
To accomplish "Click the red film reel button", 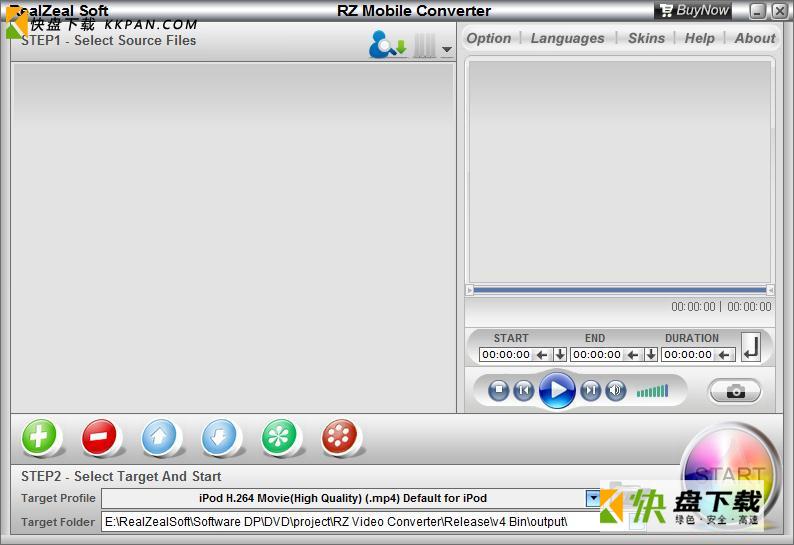I will (x=339, y=436).
